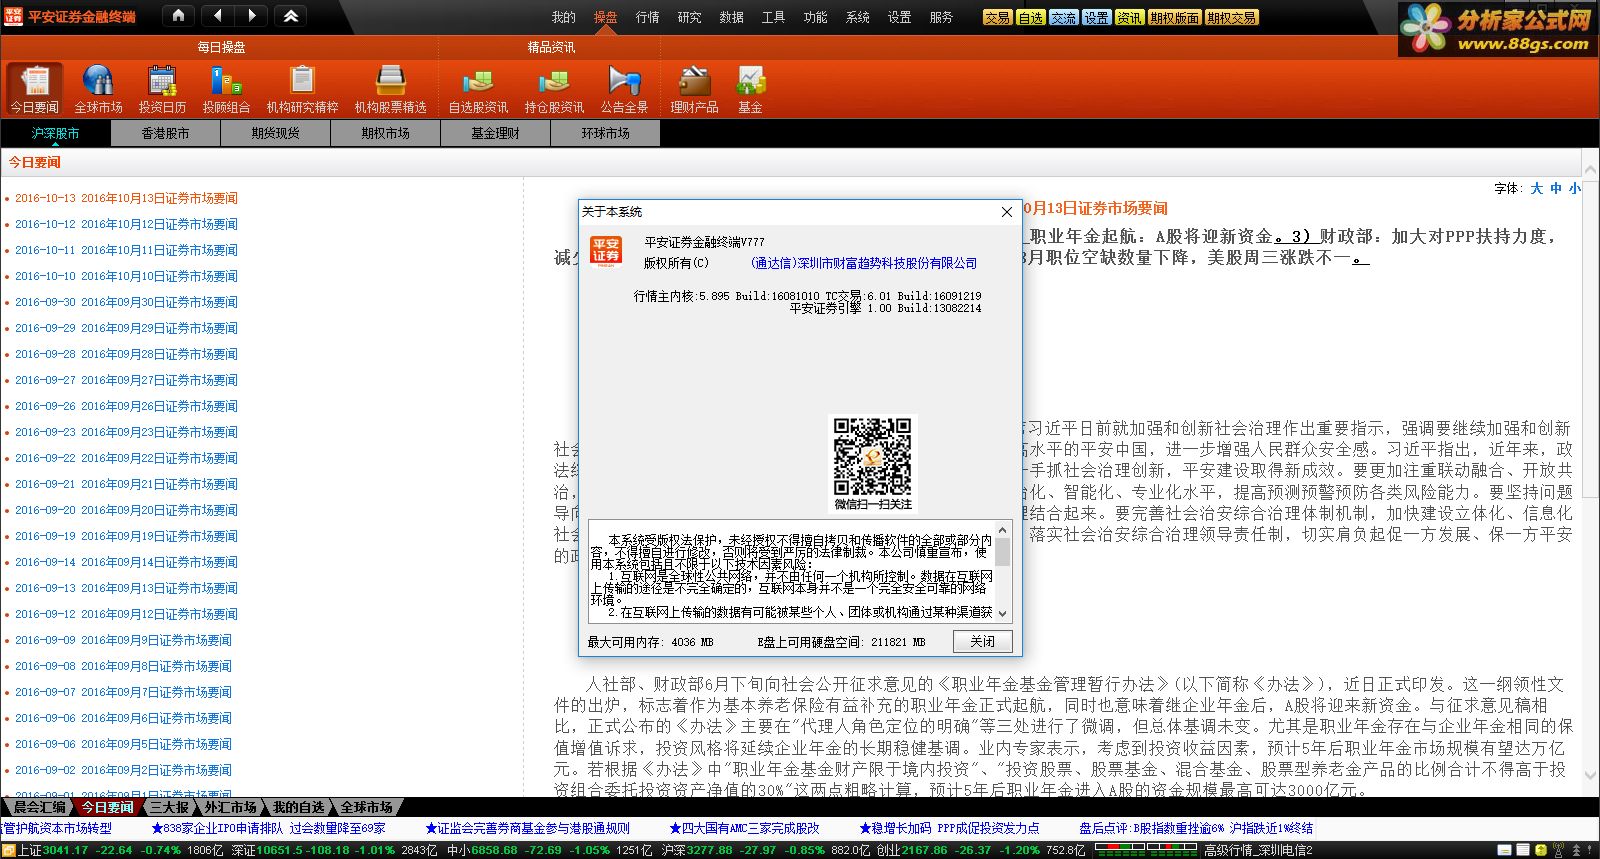The width and height of the screenshot is (1600, 859).
Task: Click the 自选 quick button
Action: pos(1030,18)
